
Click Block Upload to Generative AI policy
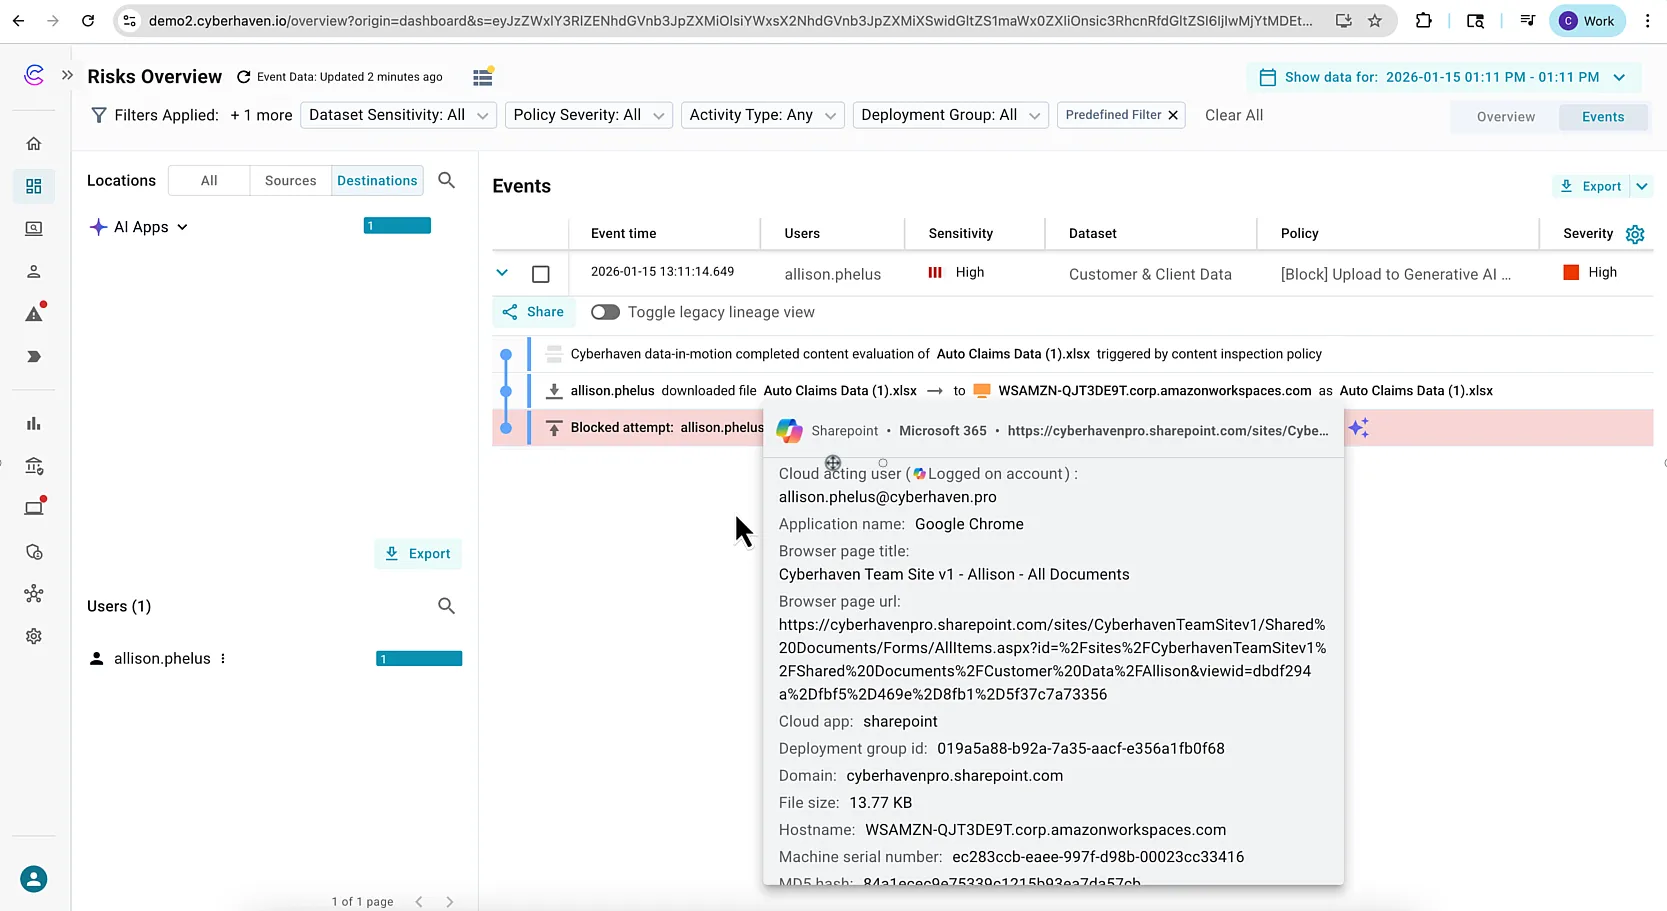1396,274
